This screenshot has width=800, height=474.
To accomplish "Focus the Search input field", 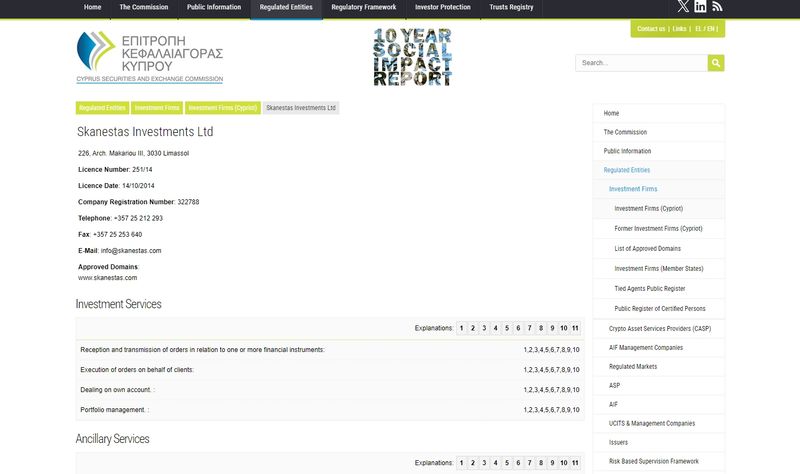I will (x=641, y=63).
